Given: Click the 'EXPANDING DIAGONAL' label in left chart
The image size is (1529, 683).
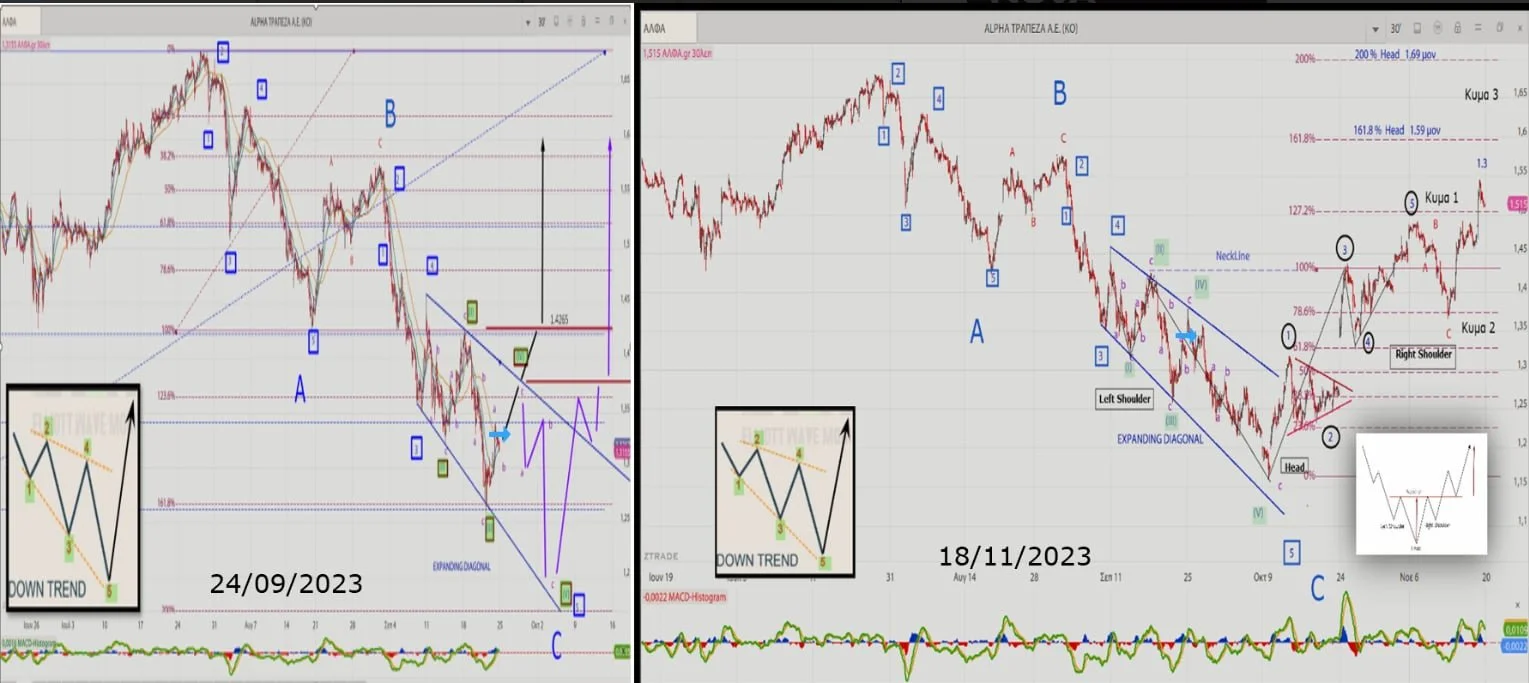Looking at the screenshot, I should (461, 566).
